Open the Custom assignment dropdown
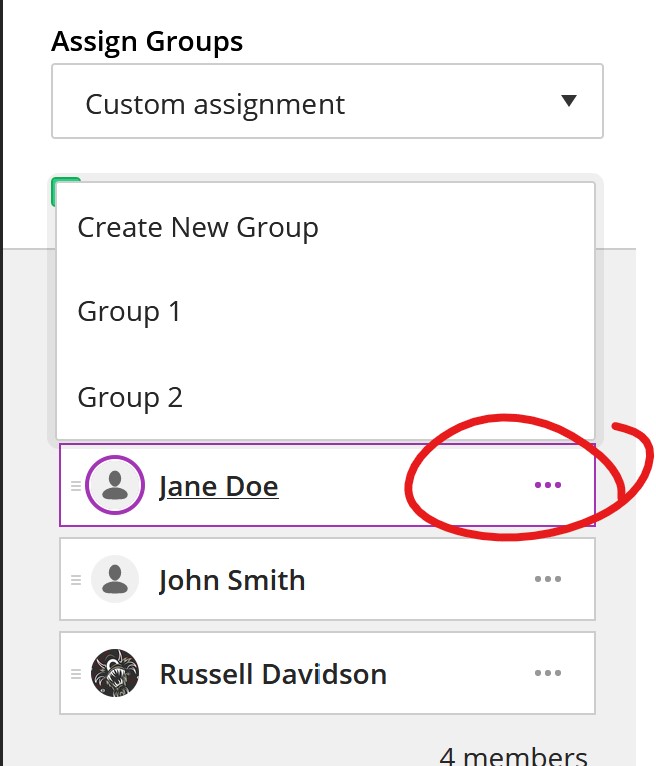Viewport: 656px width, 766px height. [327, 101]
